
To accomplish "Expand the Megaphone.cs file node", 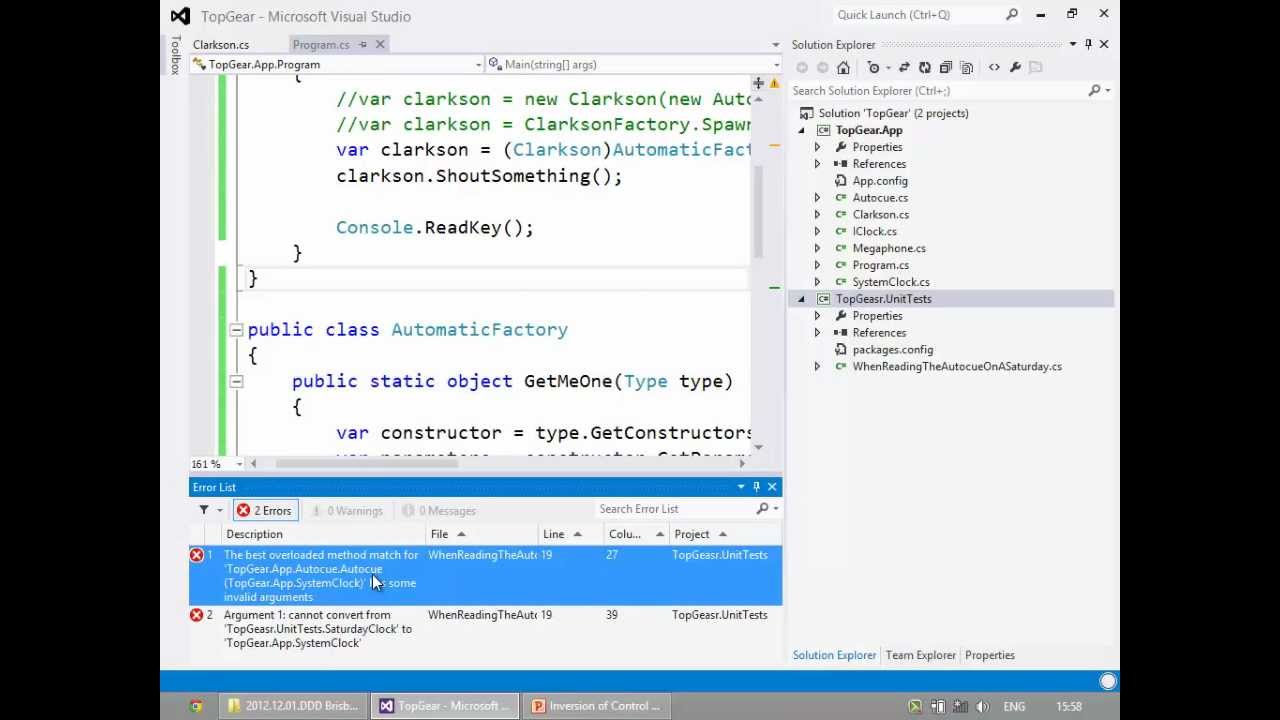I will (817, 248).
